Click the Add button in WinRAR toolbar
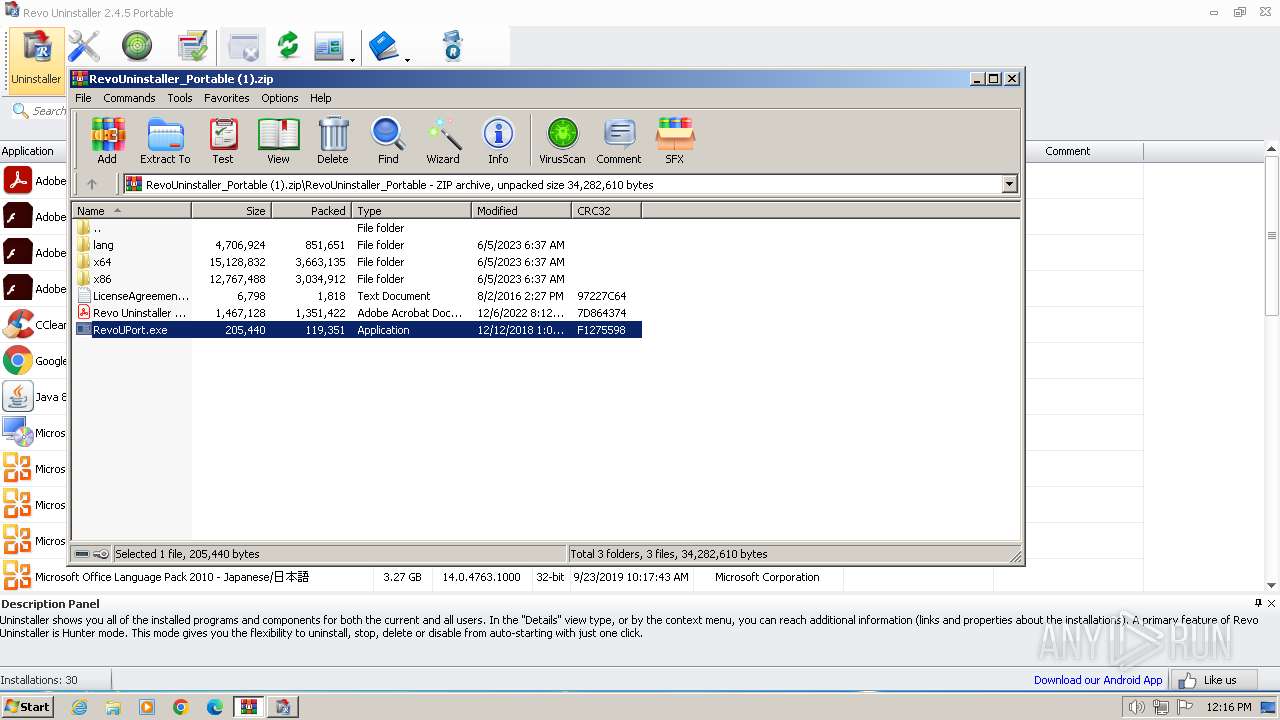 pyautogui.click(x=107, y=140)
